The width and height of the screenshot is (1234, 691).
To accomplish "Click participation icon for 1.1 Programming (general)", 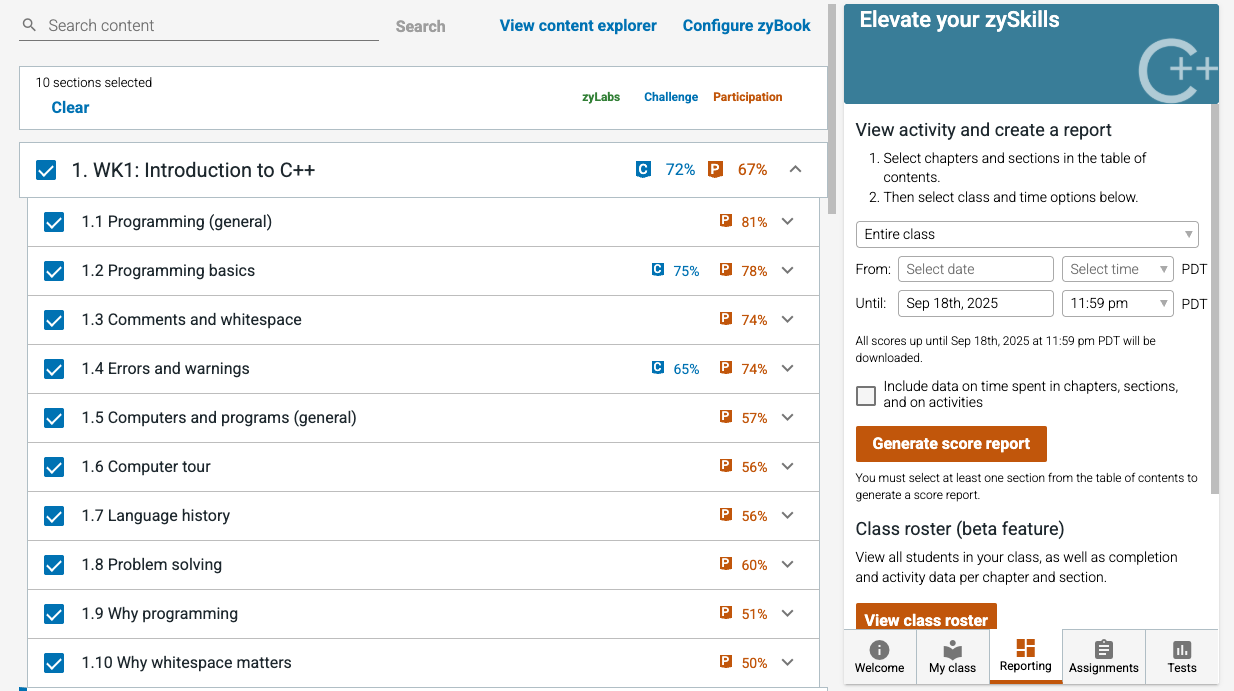I will (x=726, y=221).
